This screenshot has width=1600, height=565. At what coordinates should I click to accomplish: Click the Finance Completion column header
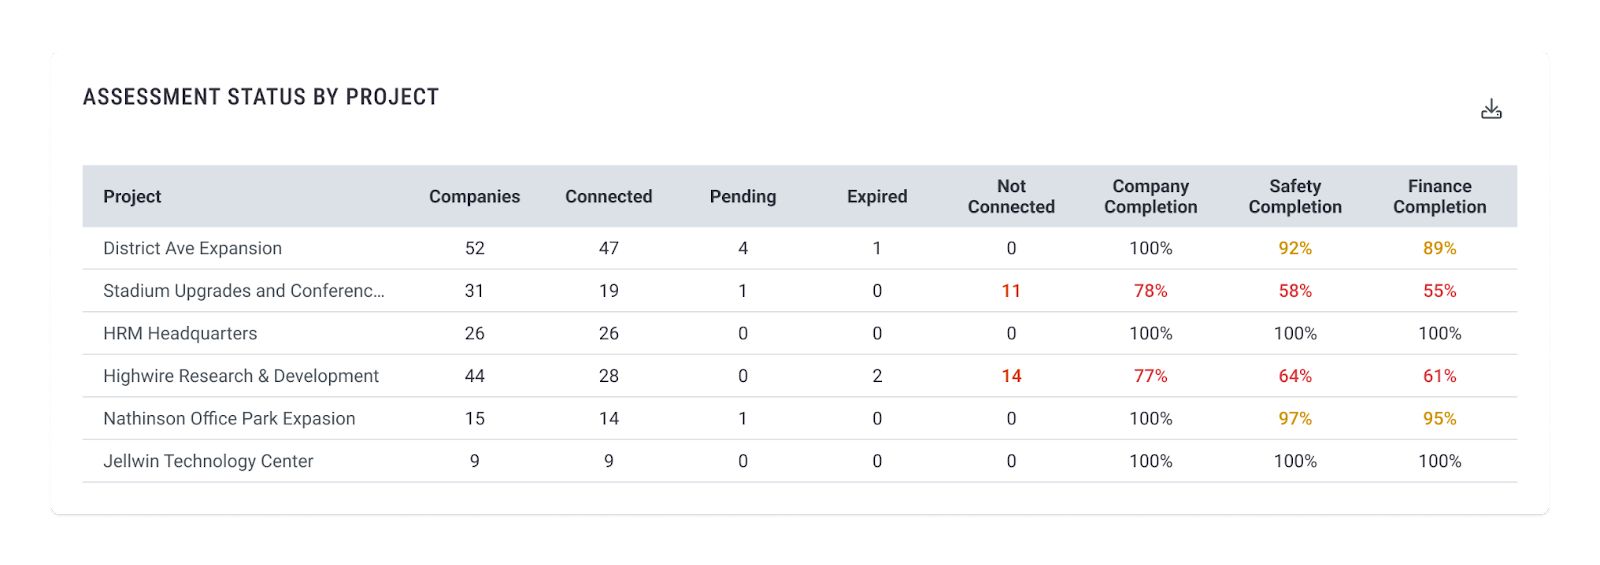(1439, 197)
